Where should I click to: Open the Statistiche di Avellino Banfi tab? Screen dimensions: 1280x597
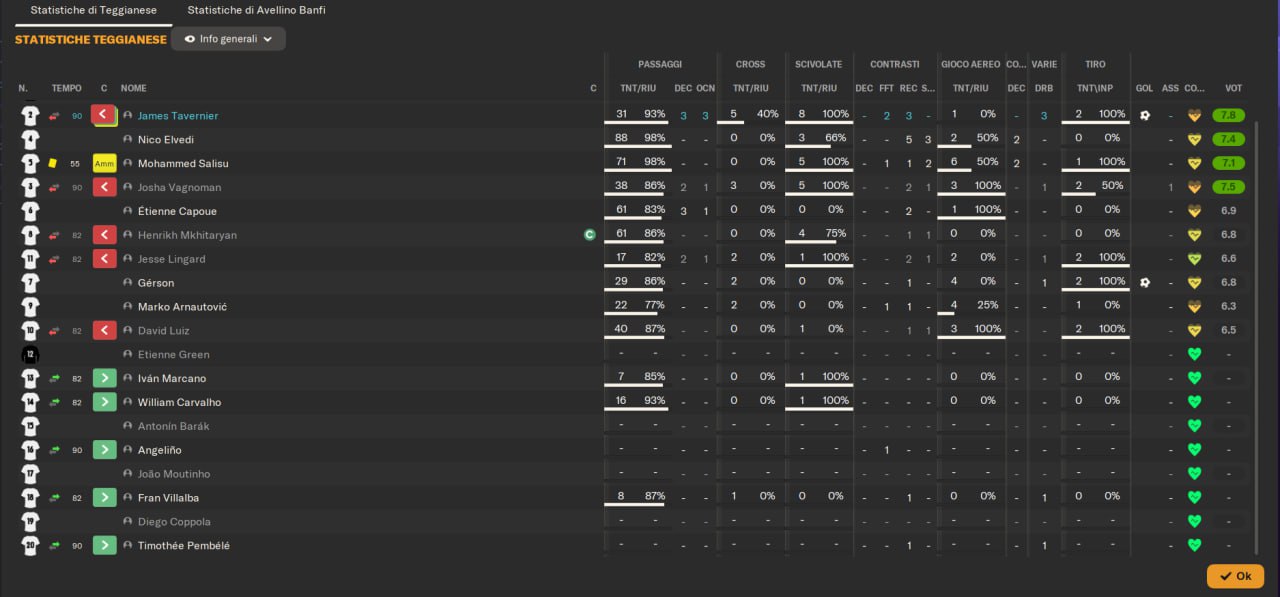[x=256, y=10]
